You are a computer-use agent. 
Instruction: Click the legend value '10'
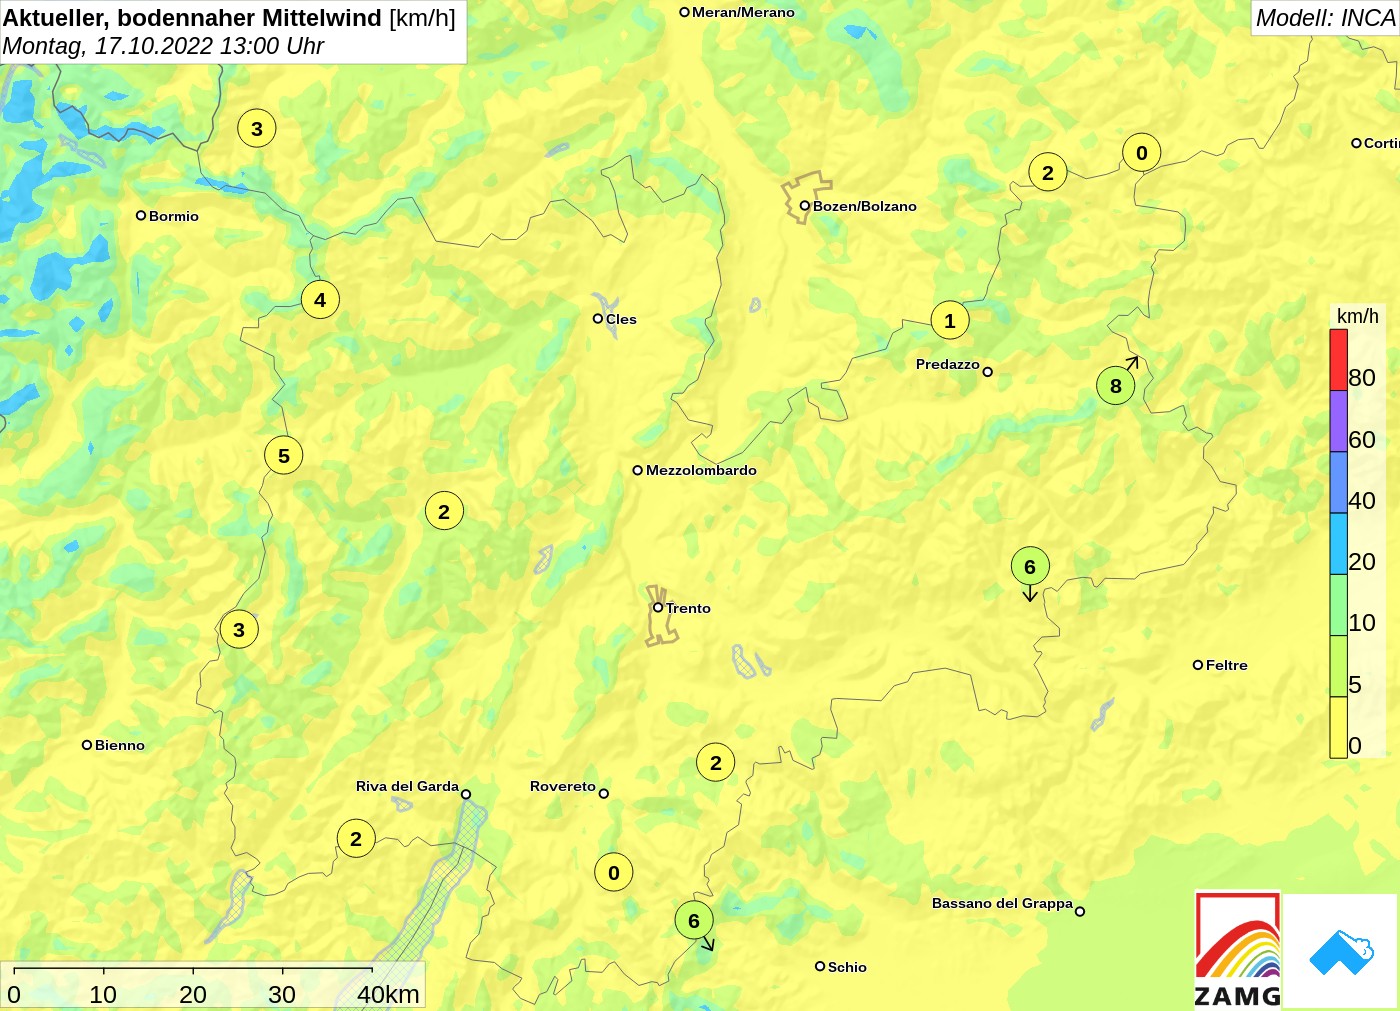point(1362,623)
